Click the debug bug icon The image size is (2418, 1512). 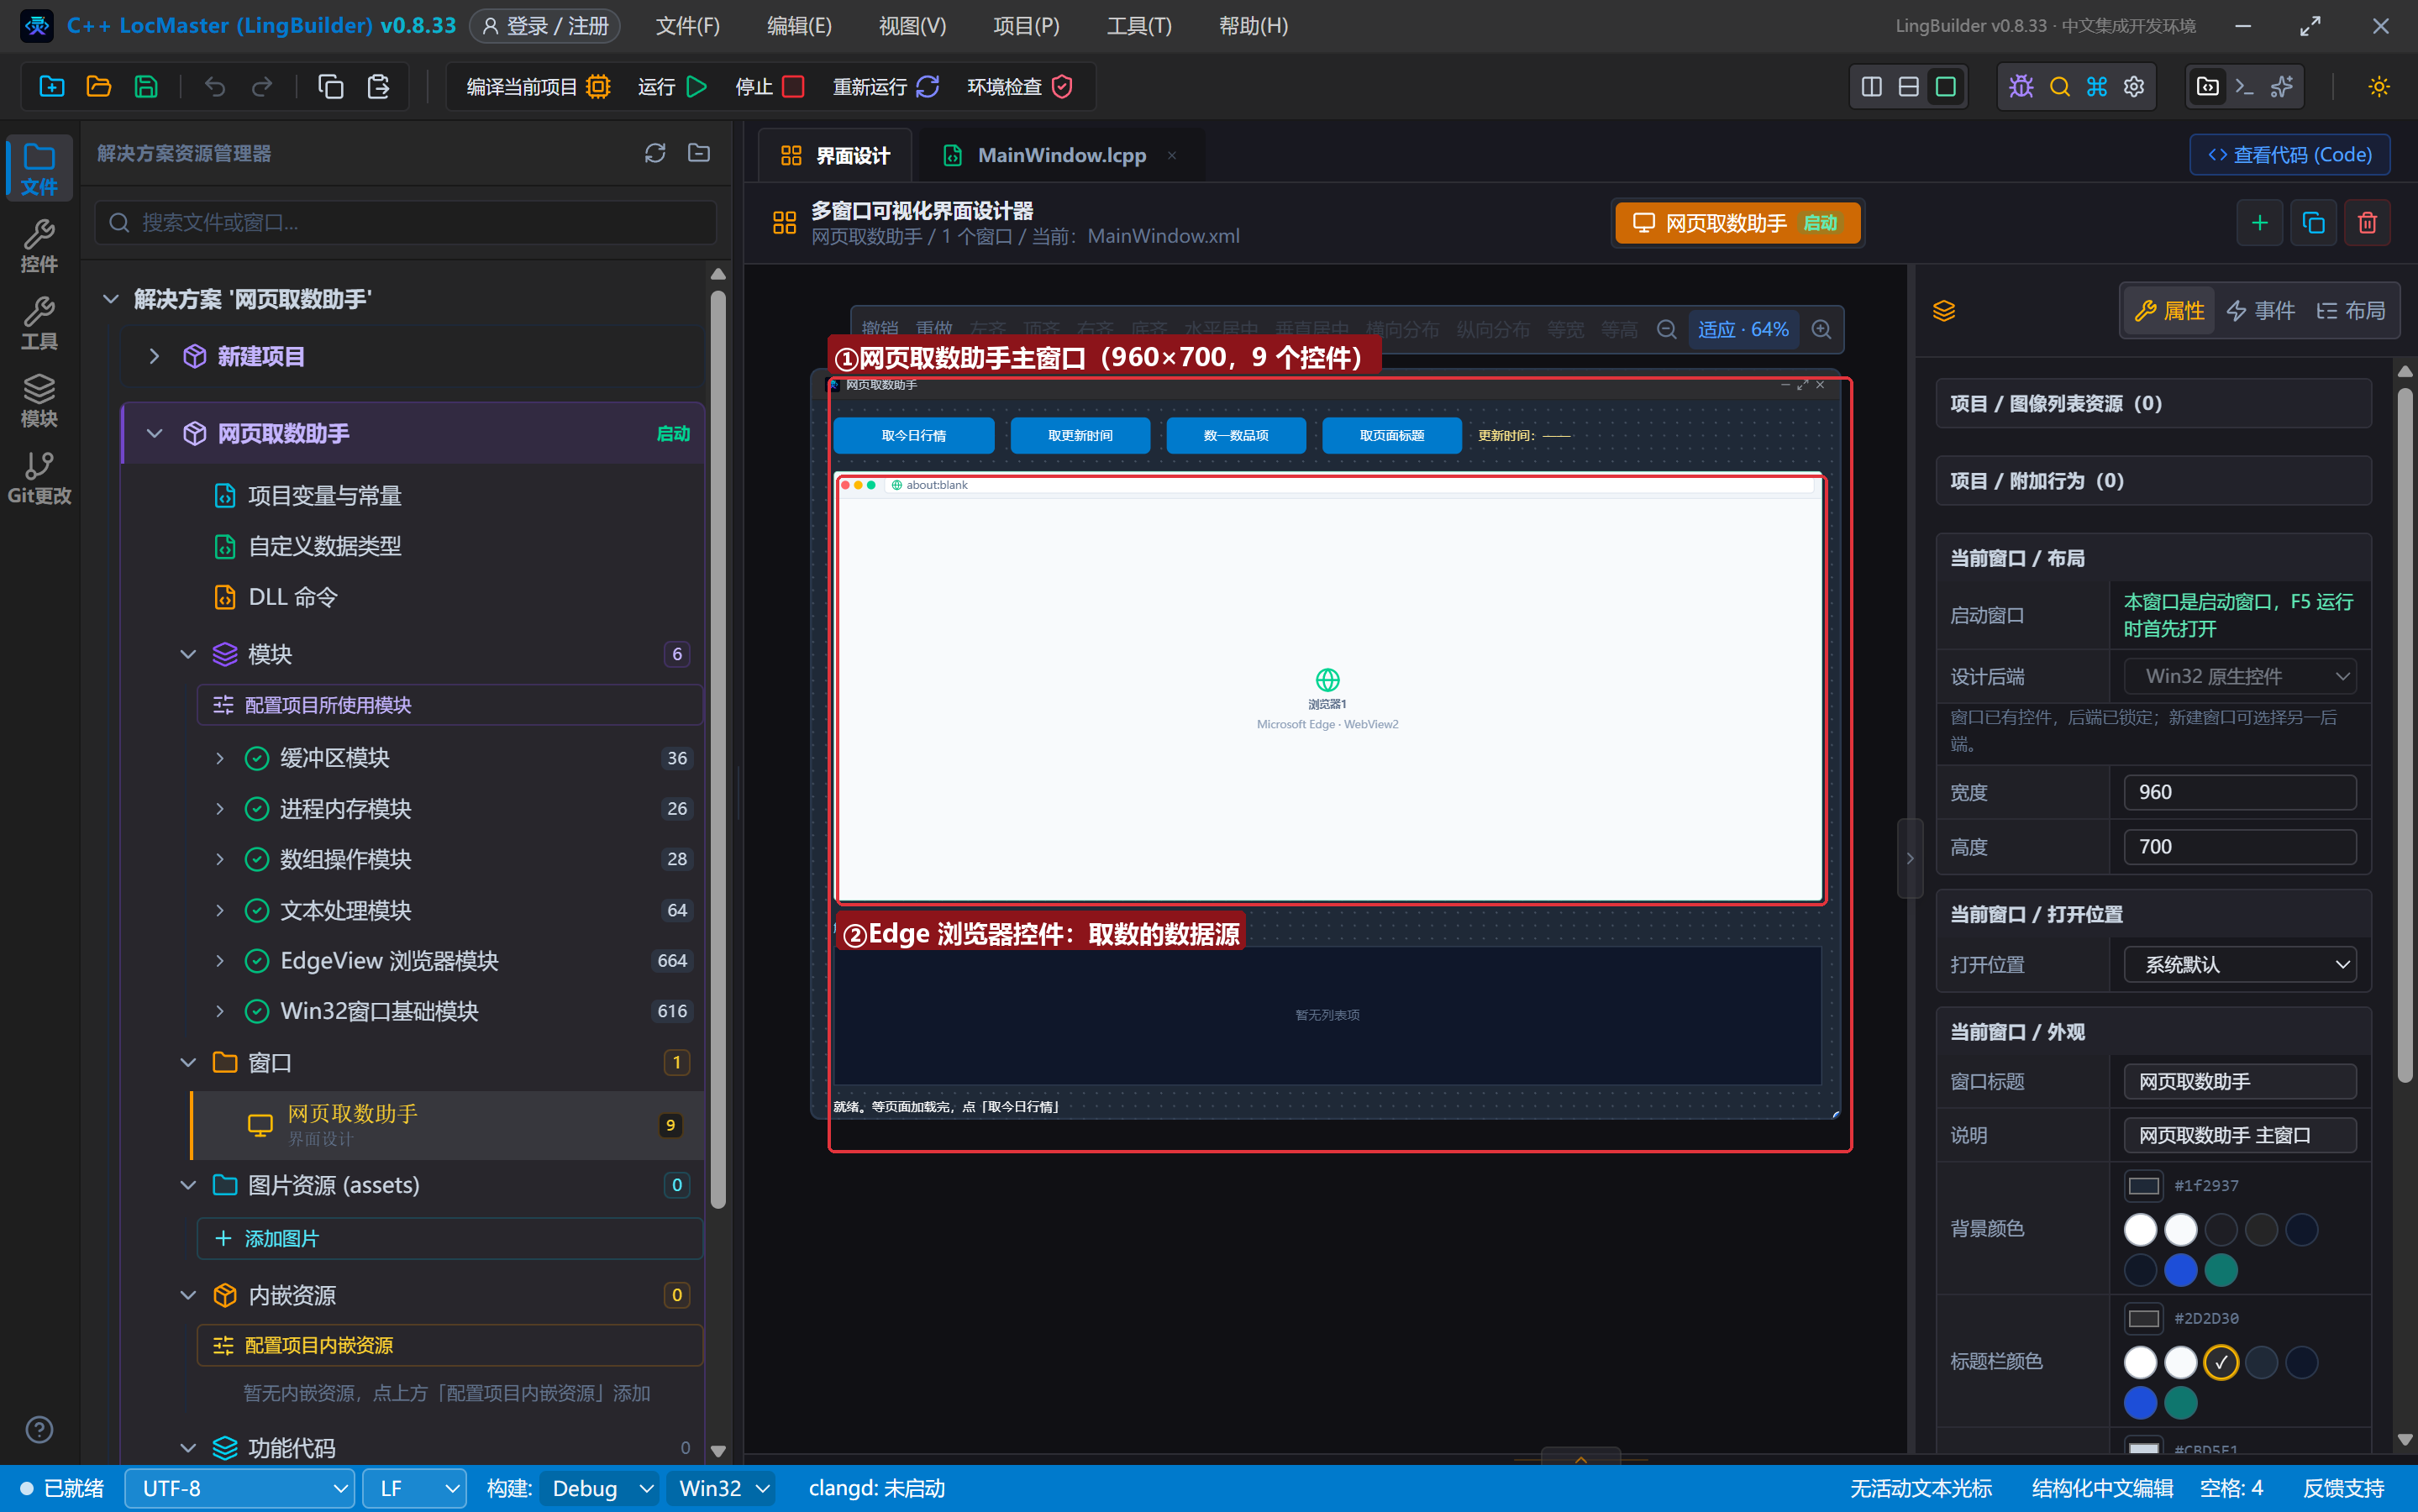pos(2021,87)
